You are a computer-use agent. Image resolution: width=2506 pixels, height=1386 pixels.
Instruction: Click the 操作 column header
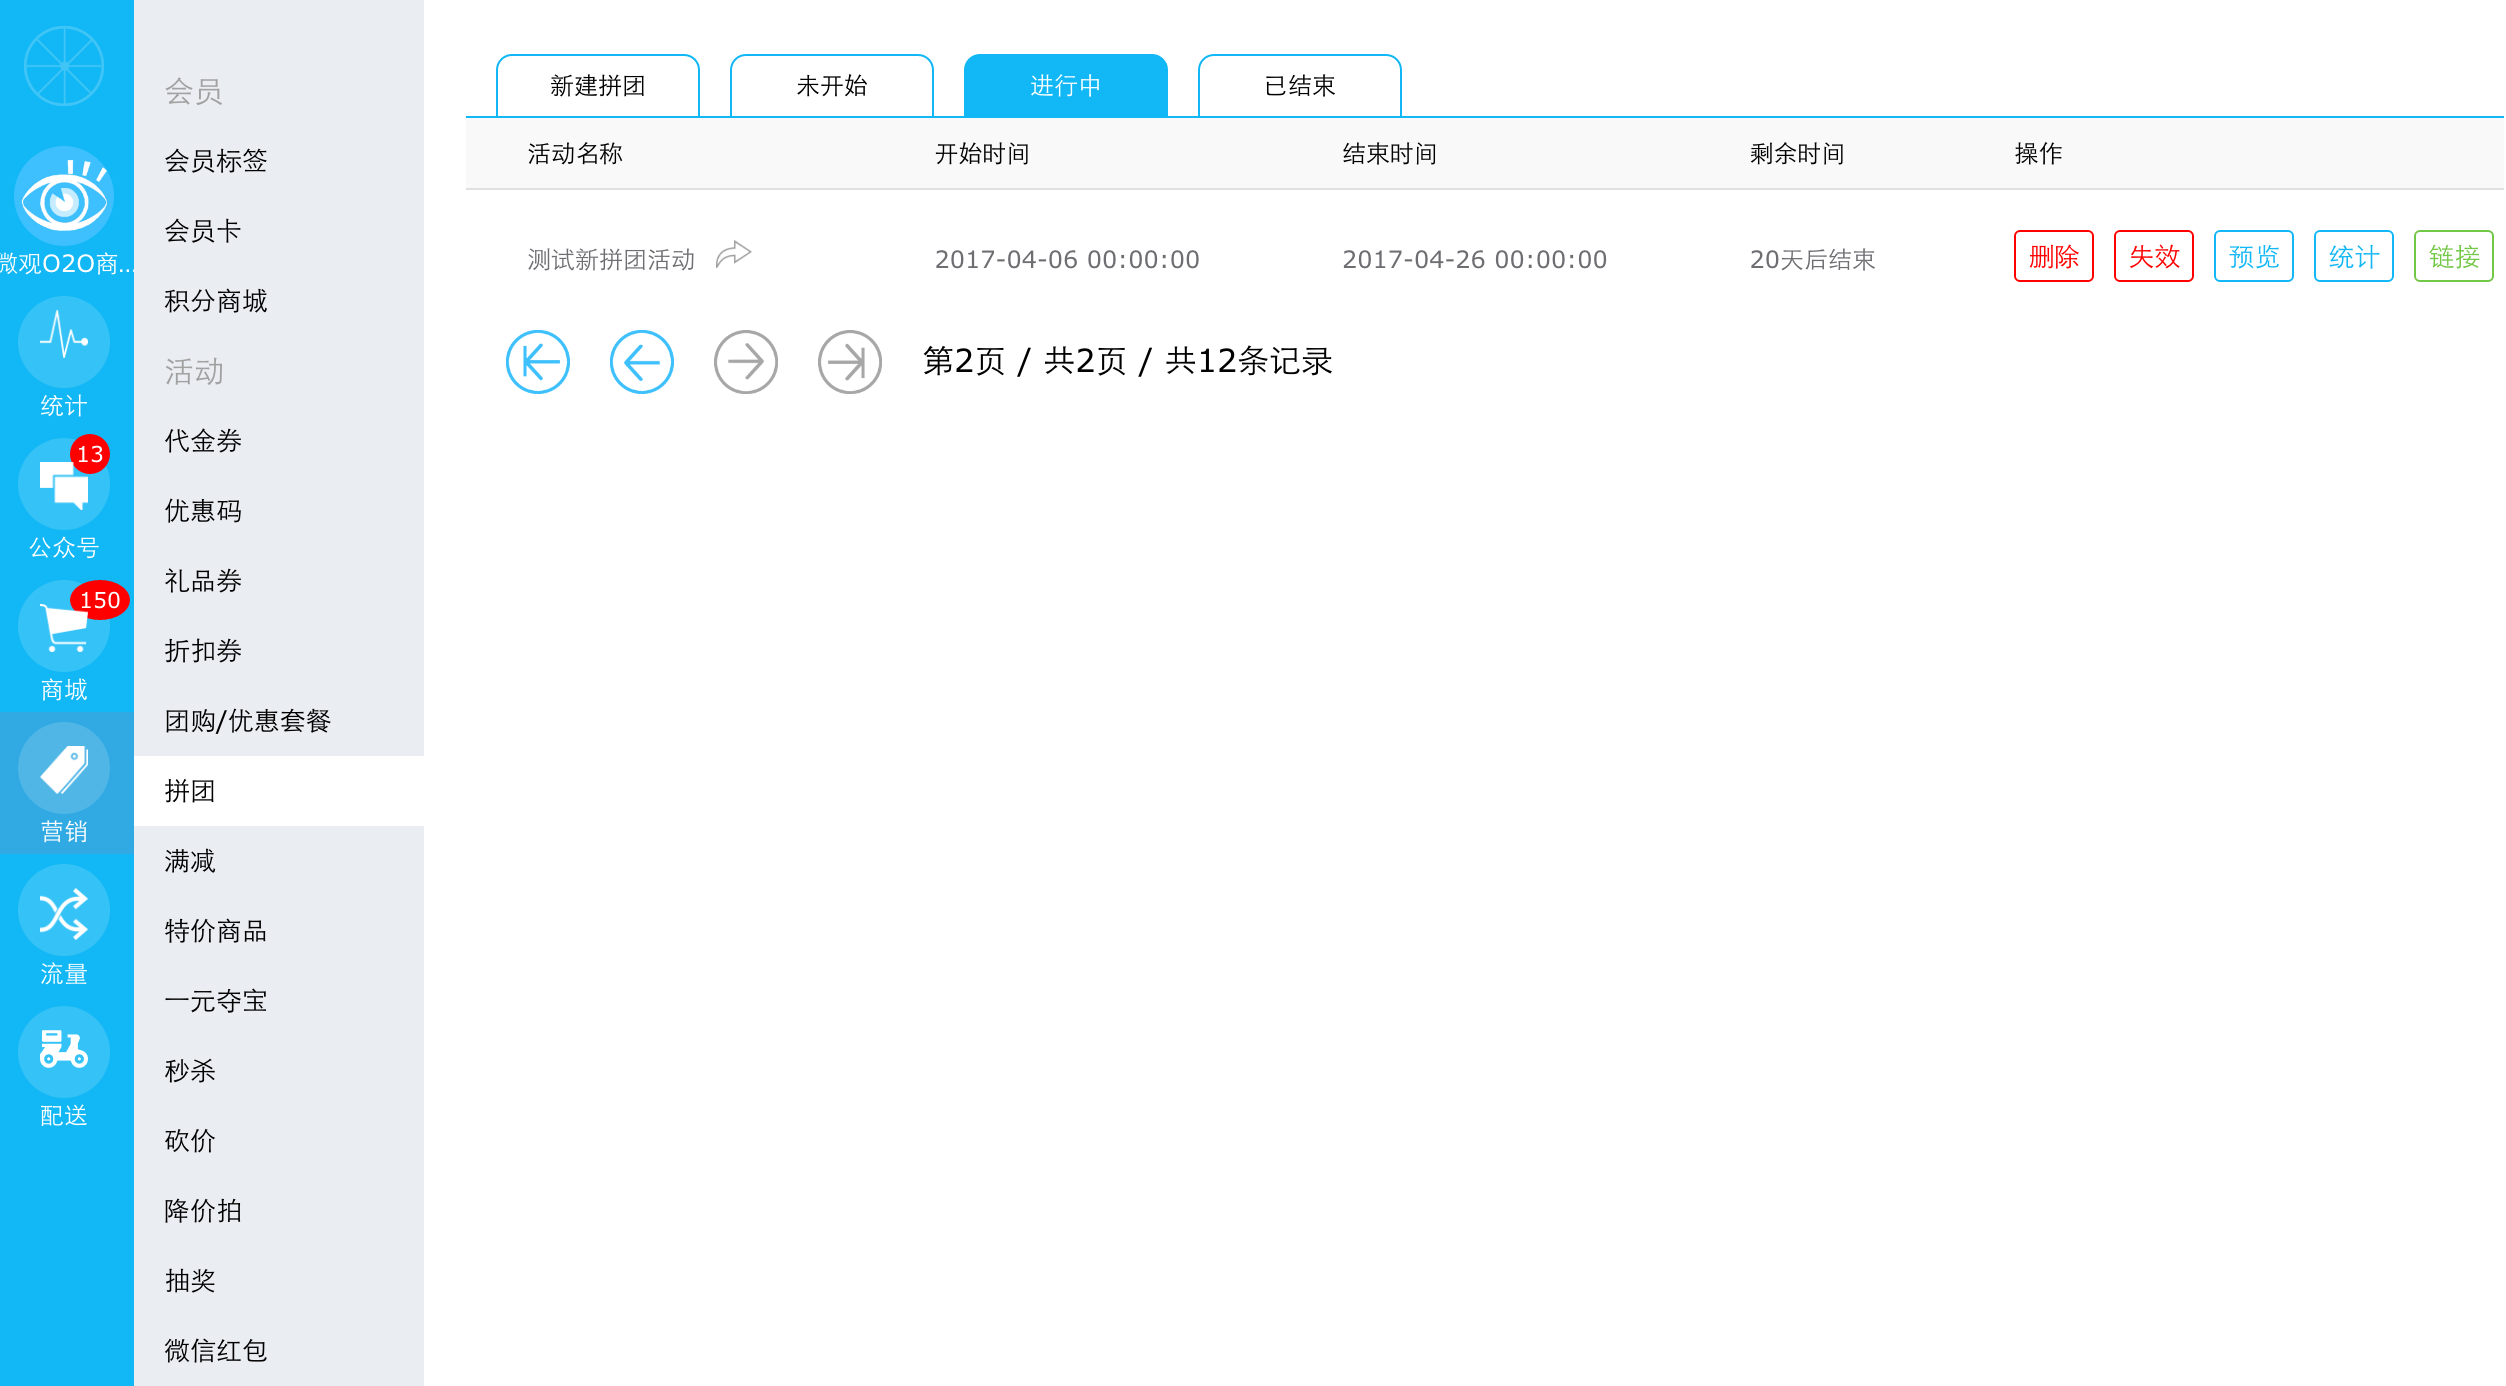(2038, 154)
